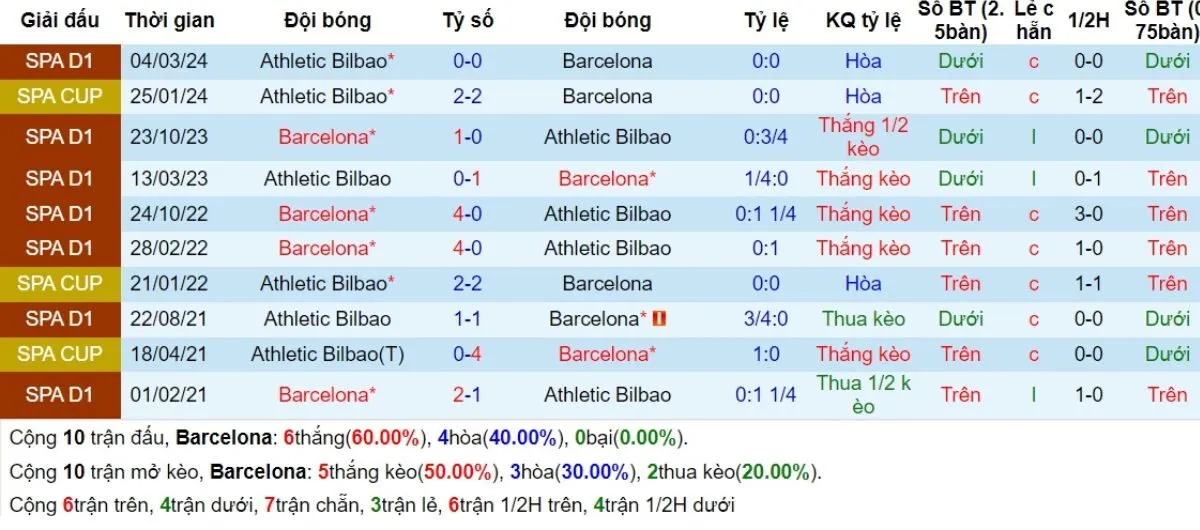
Task: Click the 0-4 score link
Action: (x=467, y=354)
